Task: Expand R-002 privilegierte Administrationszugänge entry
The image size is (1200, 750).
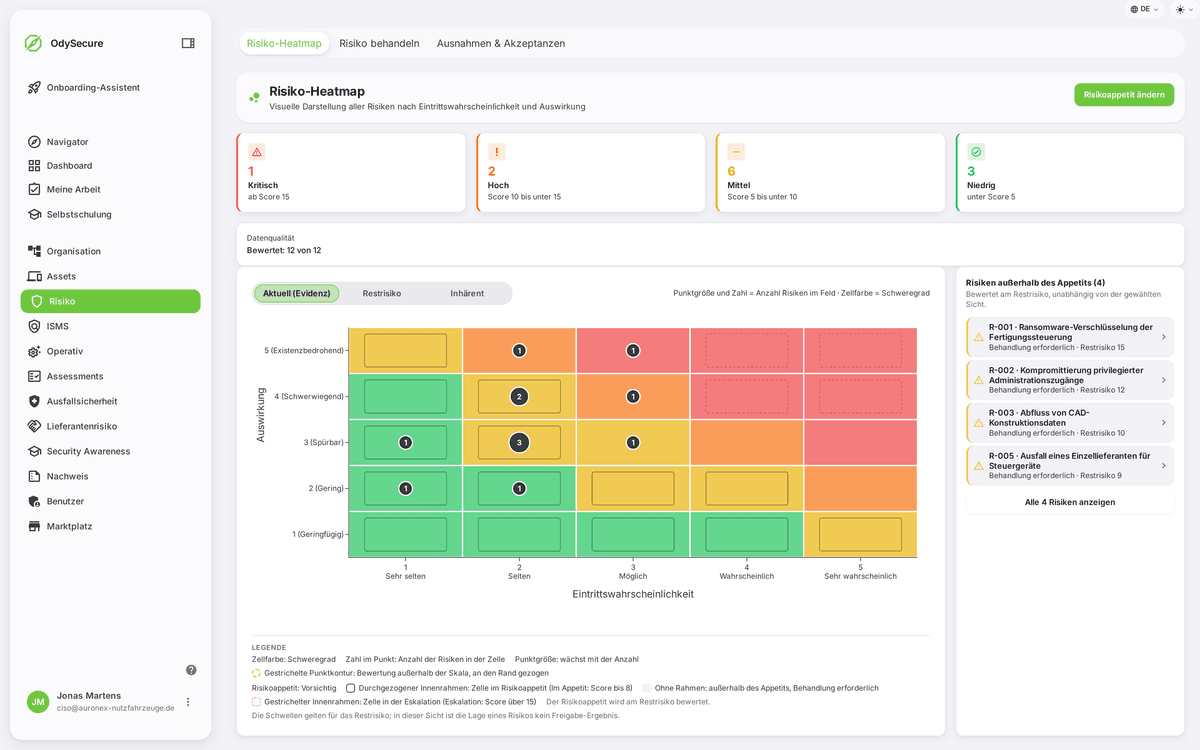Action: click(1070, 380)
